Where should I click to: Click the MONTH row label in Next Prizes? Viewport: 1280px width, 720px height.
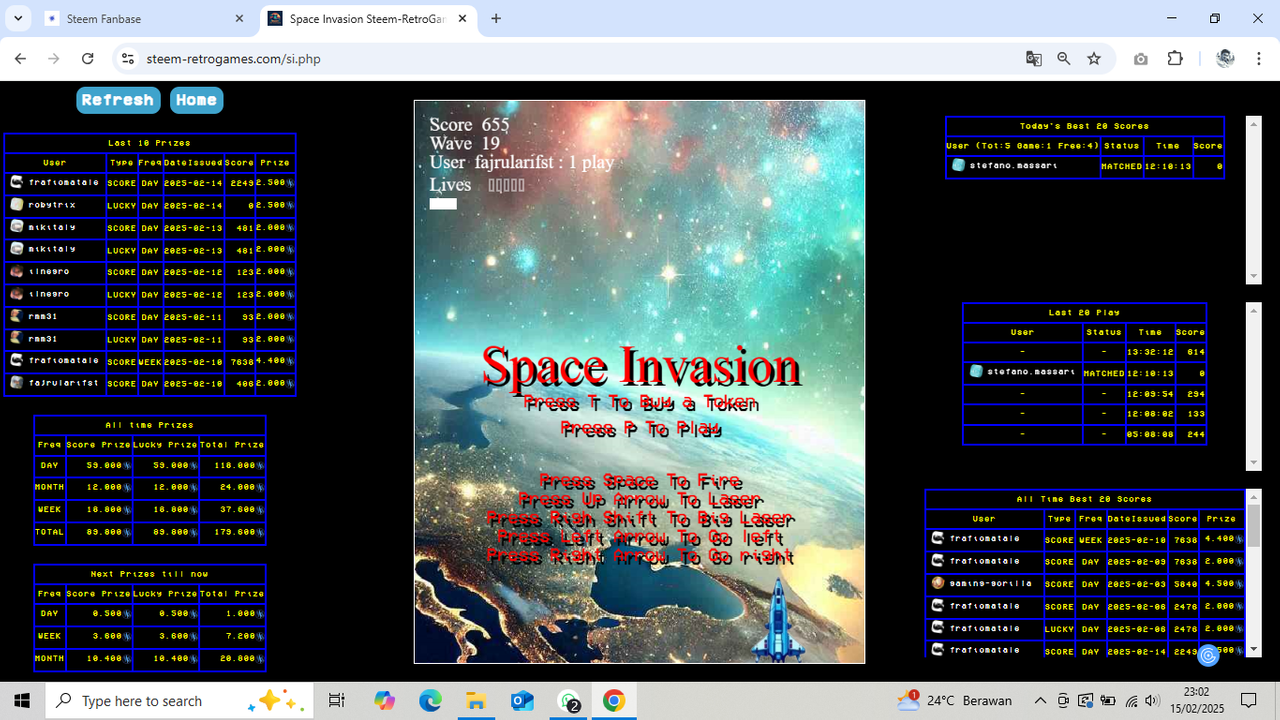(x=49, y=658)
